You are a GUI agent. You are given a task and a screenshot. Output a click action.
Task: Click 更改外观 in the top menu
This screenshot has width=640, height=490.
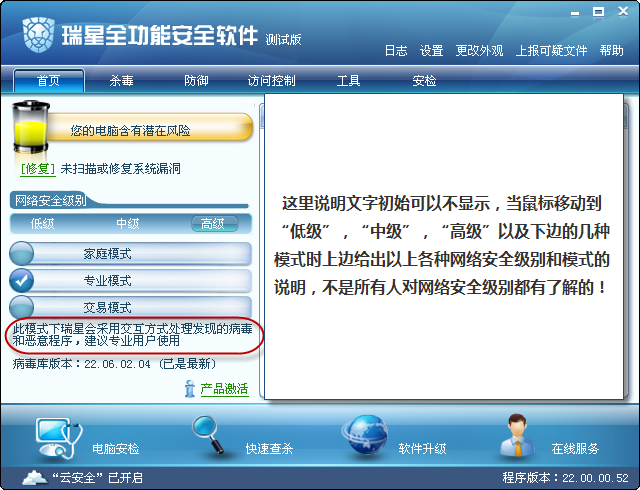tap(479, 51)
